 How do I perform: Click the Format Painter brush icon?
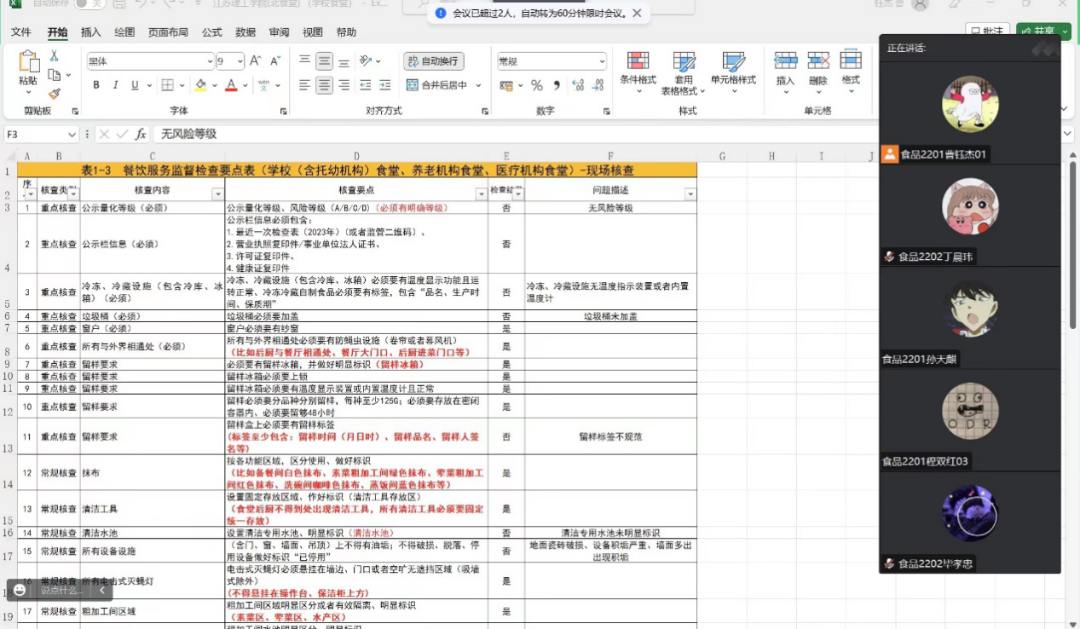tap(55, 94)
